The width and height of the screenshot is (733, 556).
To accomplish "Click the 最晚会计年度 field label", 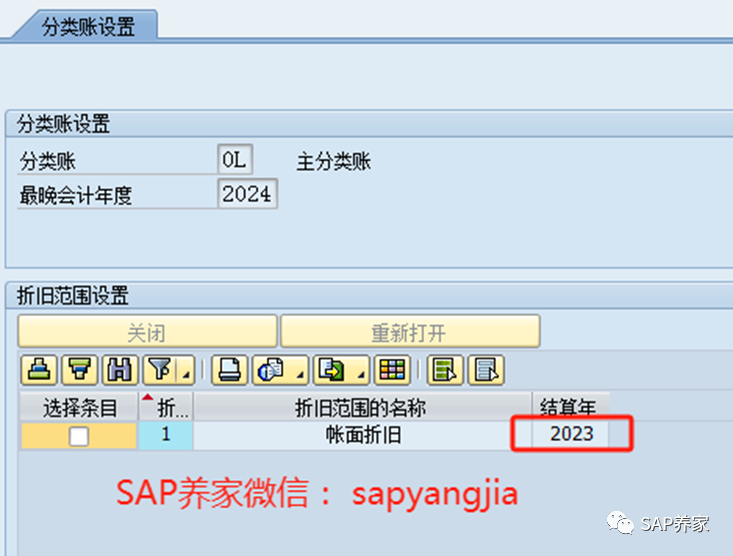I will [x=75, y=195].
